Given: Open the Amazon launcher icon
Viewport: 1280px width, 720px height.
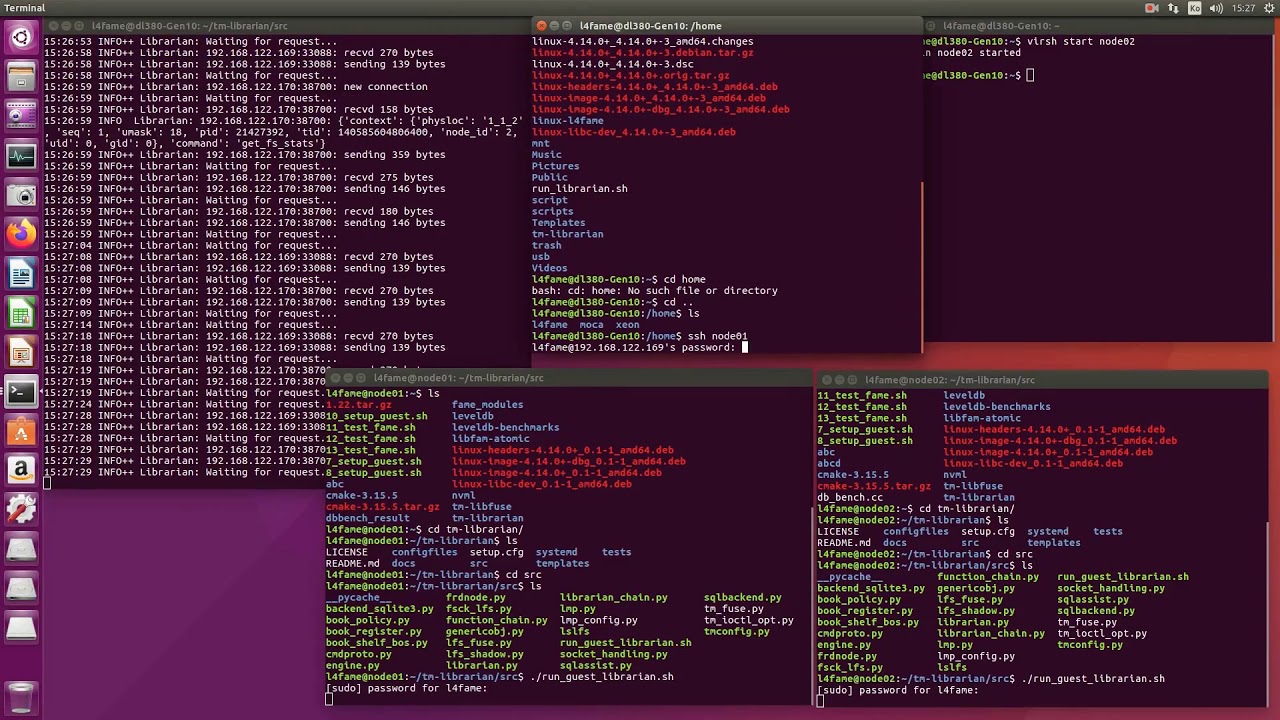Looking at the screenshot, I should tap(21, 469).
